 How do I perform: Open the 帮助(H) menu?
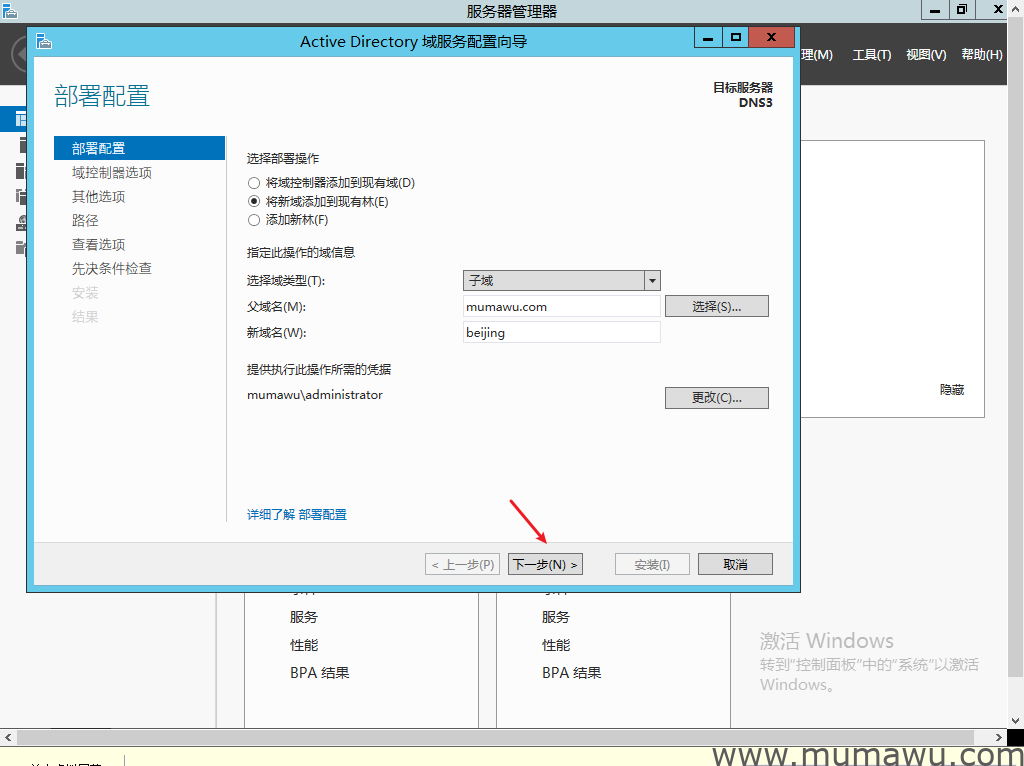point(981,55)
